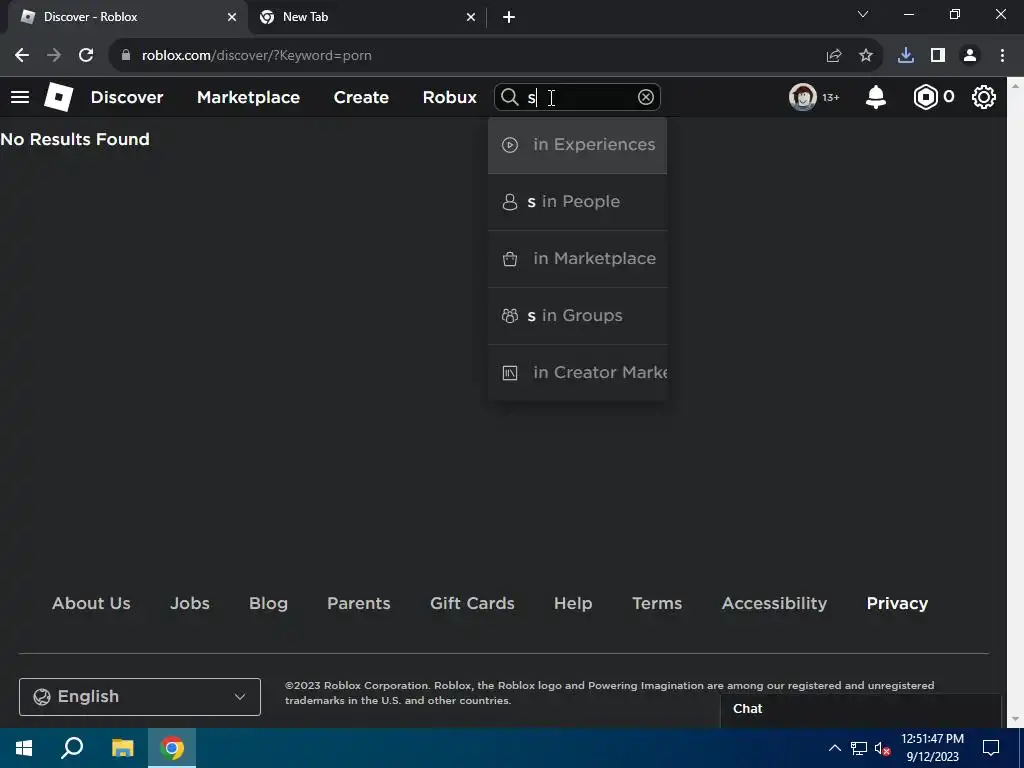1024x768 pixels.
Task: Open the English language dropdown
Action: pyautogui.click(x=140, y=697)
